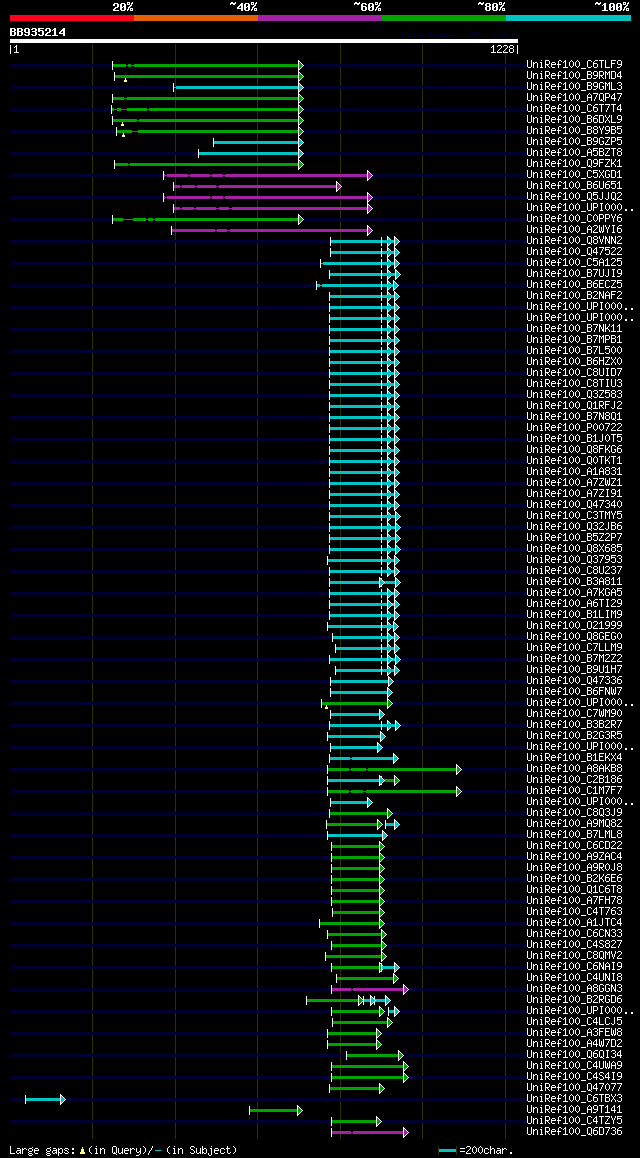The image size is (640, 1158).
Task: Open hit UniRef100_B9GML3
Action: tap(574, 86)
